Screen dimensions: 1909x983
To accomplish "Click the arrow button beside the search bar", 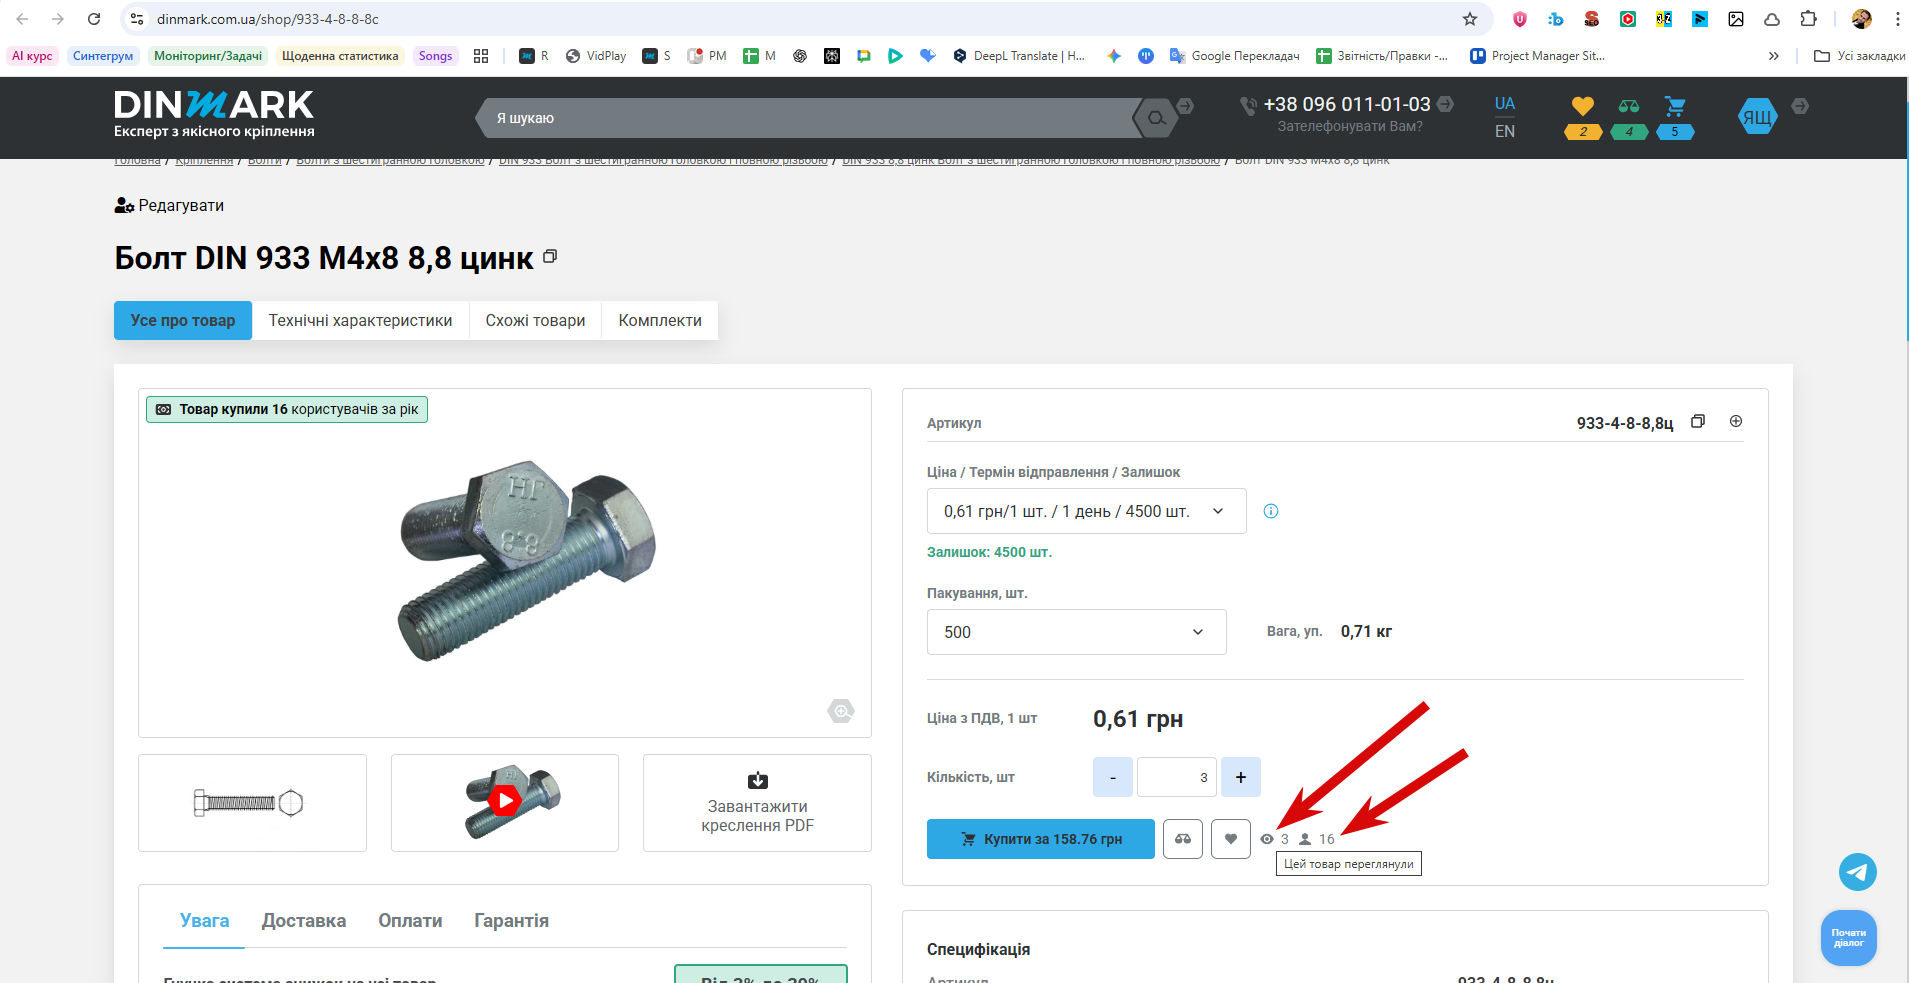I will coord(1185,106).
